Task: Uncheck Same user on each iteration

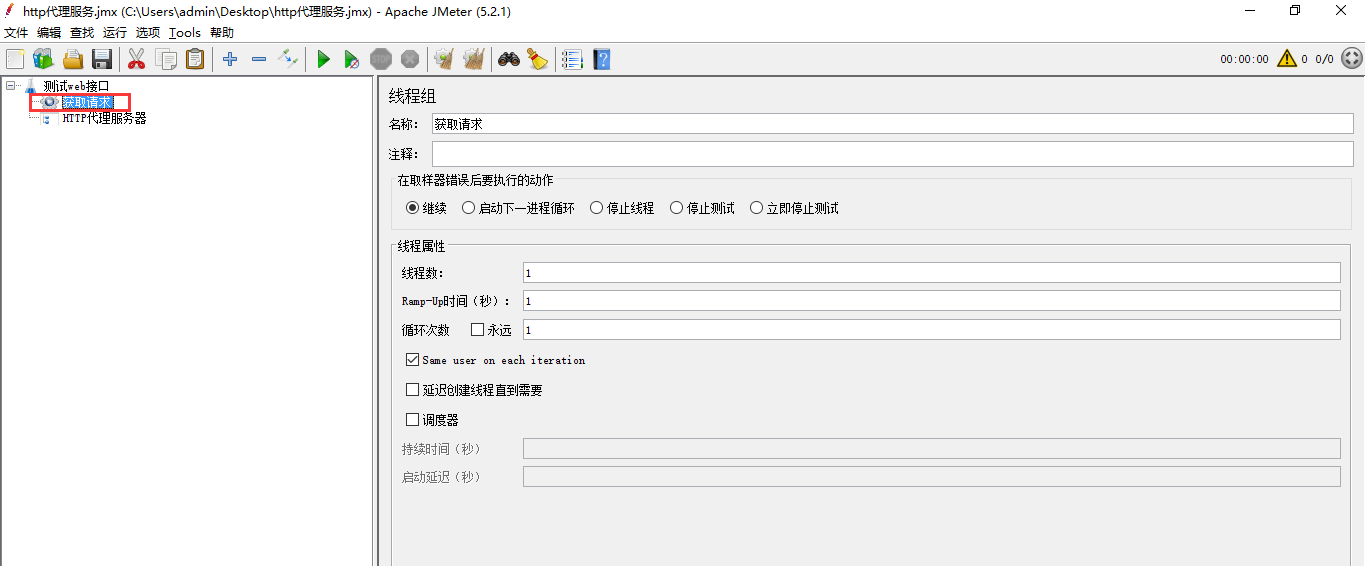Action: pyautogui.click(x=412, y=359)
